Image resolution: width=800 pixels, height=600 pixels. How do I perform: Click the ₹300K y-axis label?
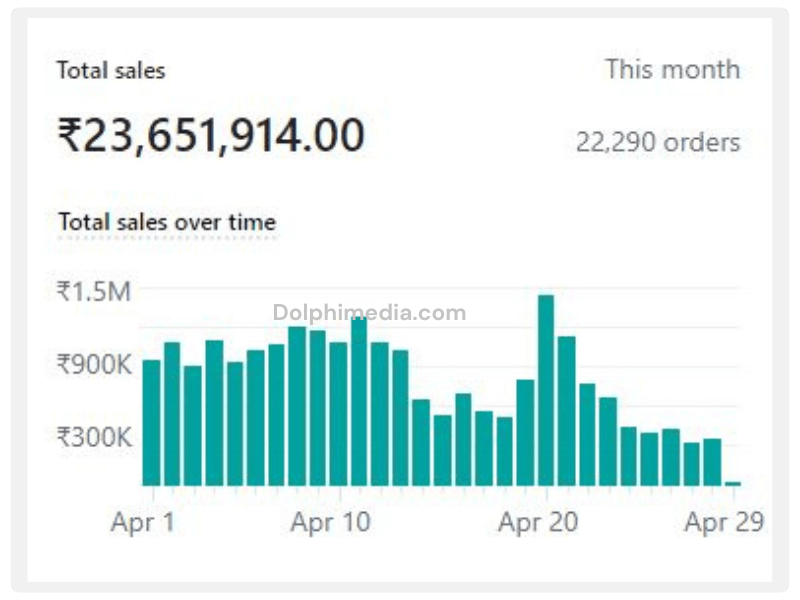pos(93,437)
